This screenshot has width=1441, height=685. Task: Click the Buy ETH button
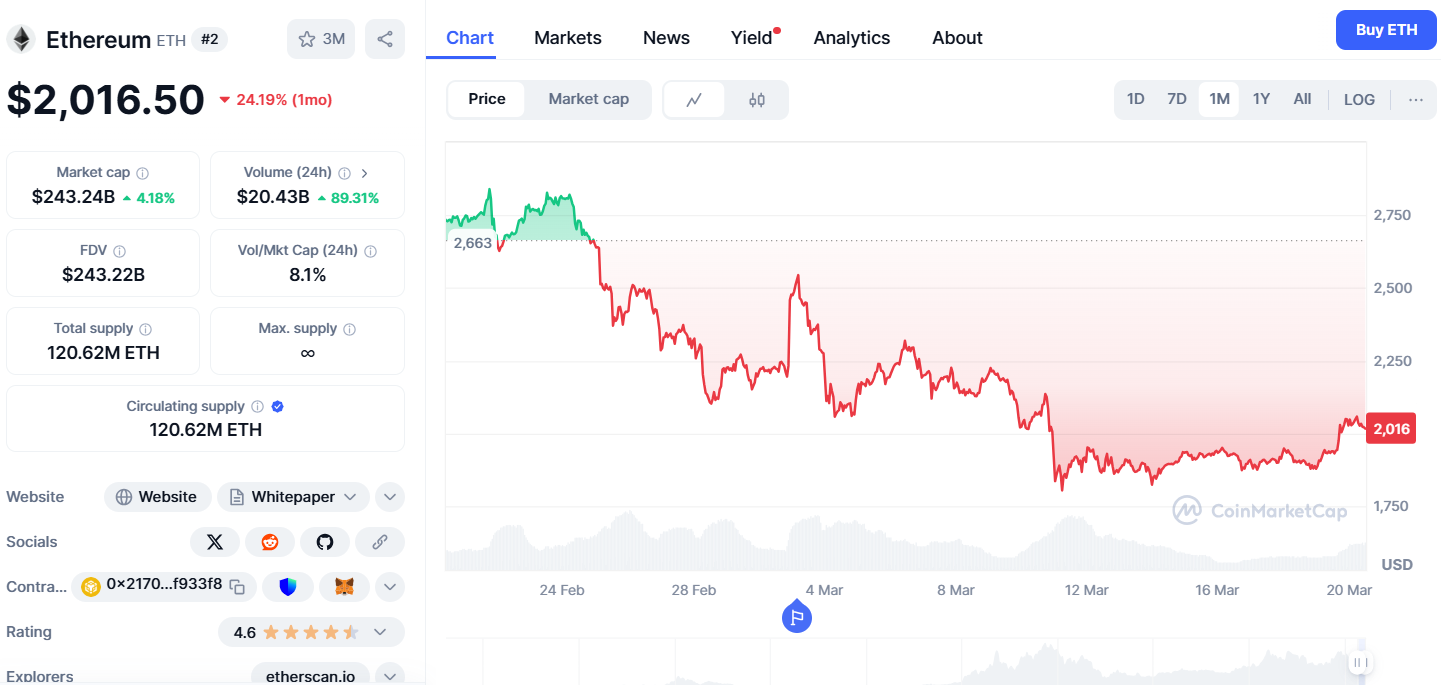[x=1386, y=30]
